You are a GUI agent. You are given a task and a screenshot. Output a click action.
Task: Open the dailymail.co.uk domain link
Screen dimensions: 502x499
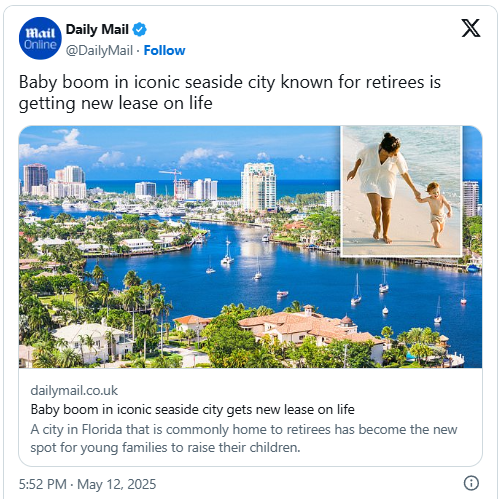click(x=74, y=390)
